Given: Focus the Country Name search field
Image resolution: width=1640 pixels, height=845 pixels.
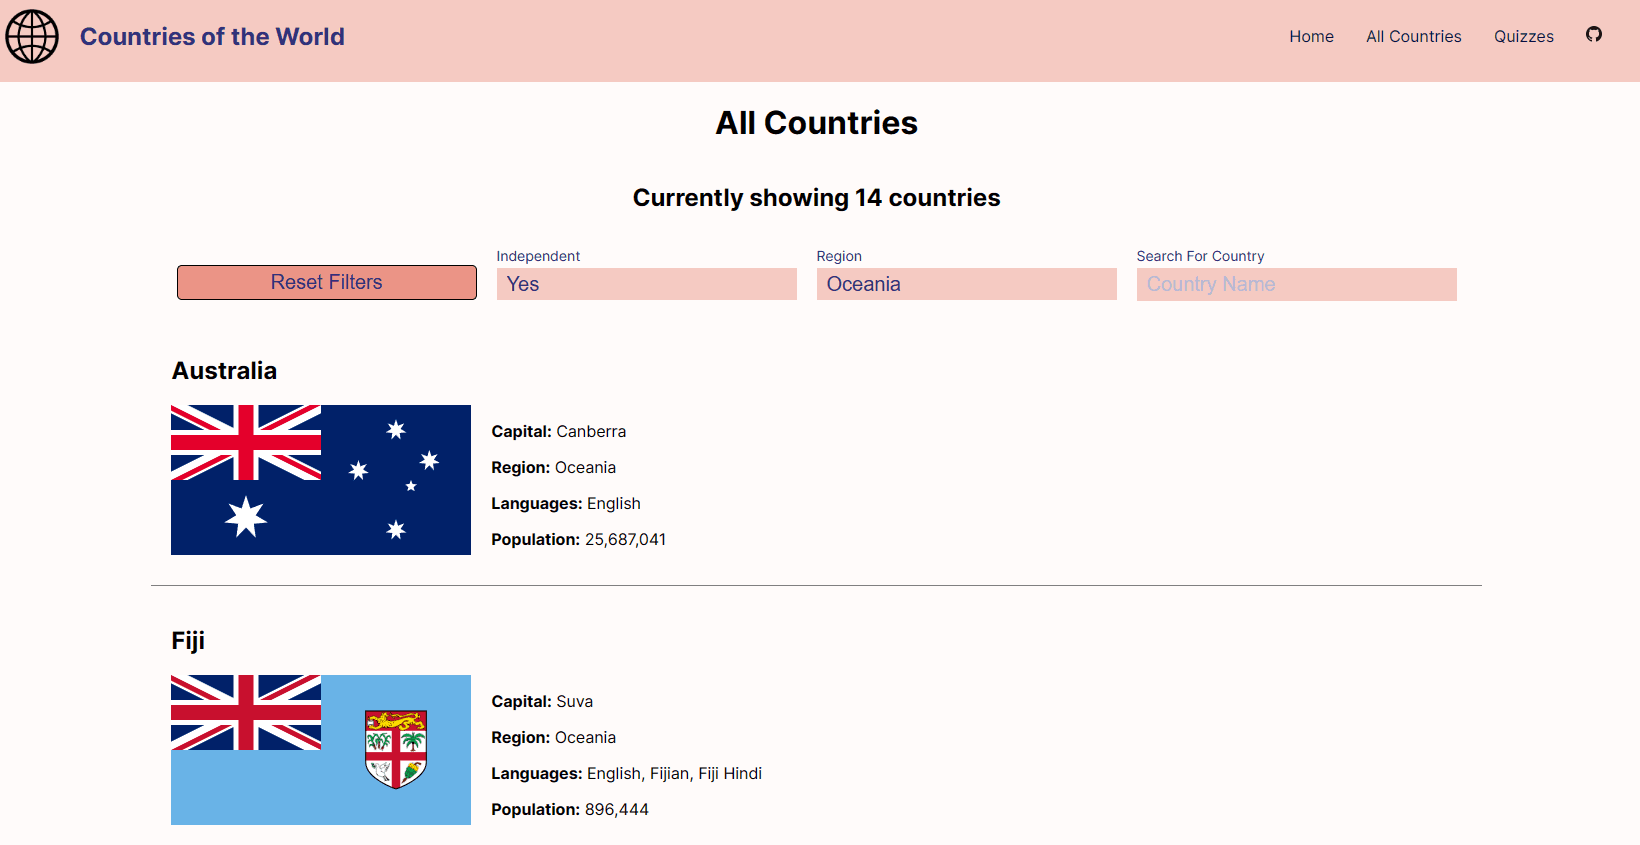Looking at the screenshot, I should click(1296, 284).
